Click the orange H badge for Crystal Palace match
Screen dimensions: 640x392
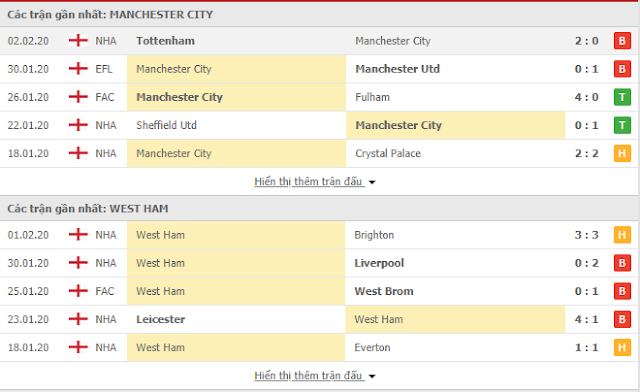pos(622,154)
